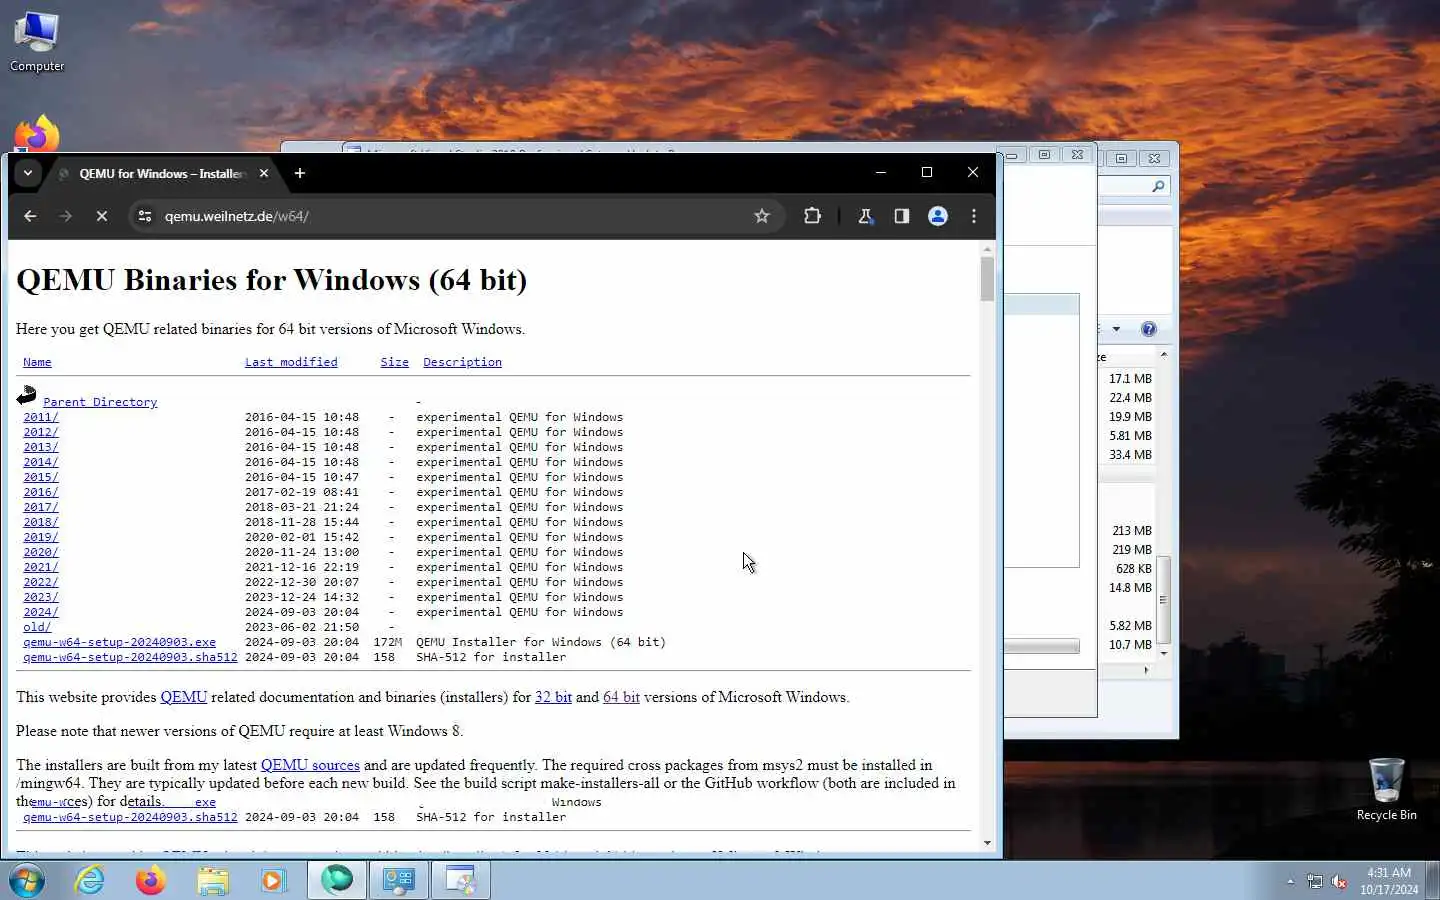Viewport: 1440px width, 900px height.
Task: Open Chrome Labs flask icon
Action: [866, 216]
